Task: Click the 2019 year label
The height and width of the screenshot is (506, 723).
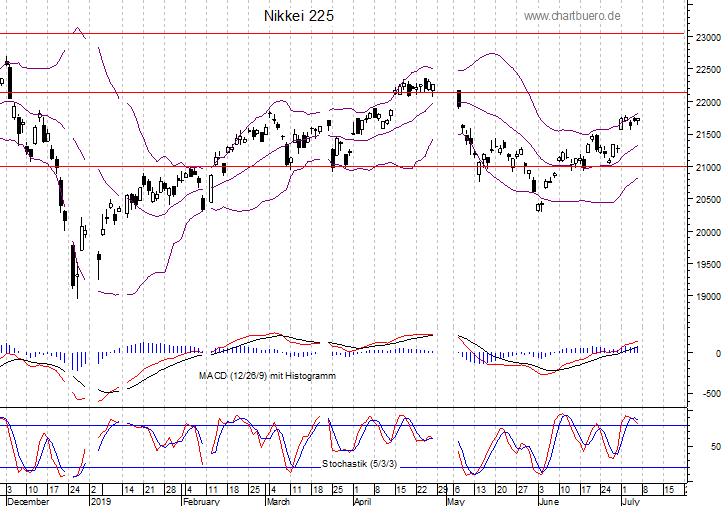Action: tap(101, 501)
